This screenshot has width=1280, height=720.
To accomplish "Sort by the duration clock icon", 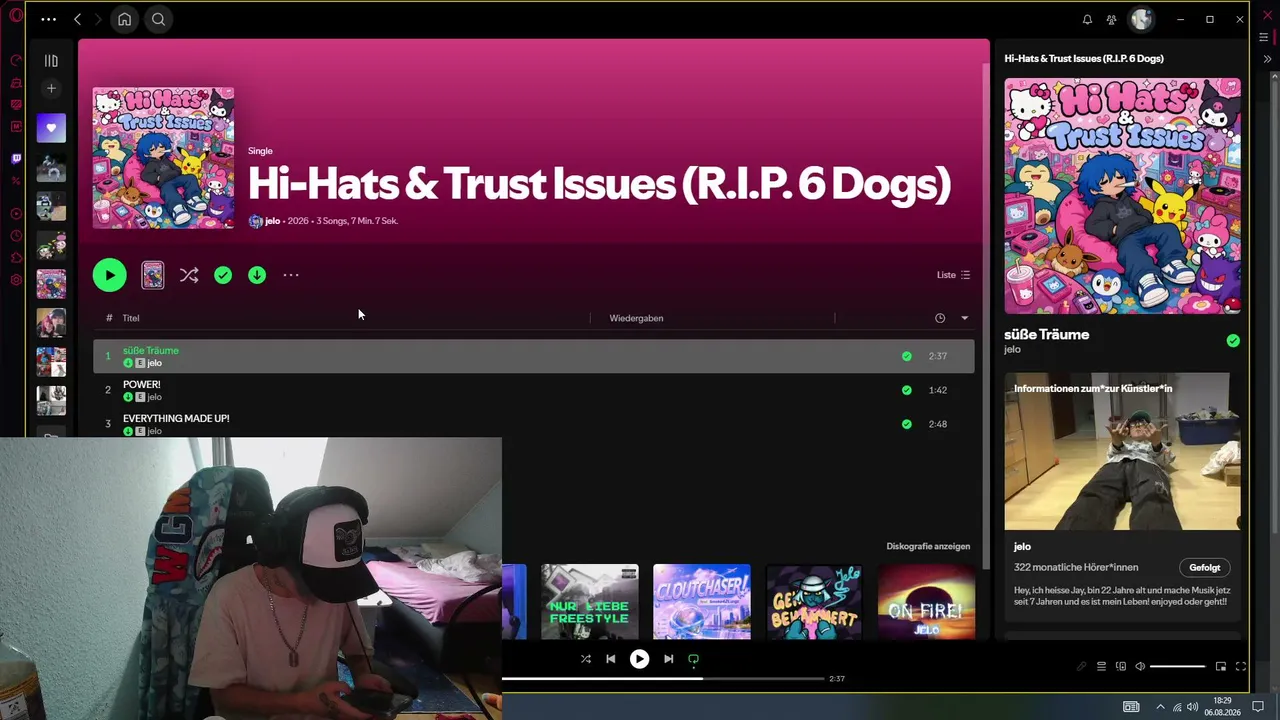I will click(x=940, y=318).
